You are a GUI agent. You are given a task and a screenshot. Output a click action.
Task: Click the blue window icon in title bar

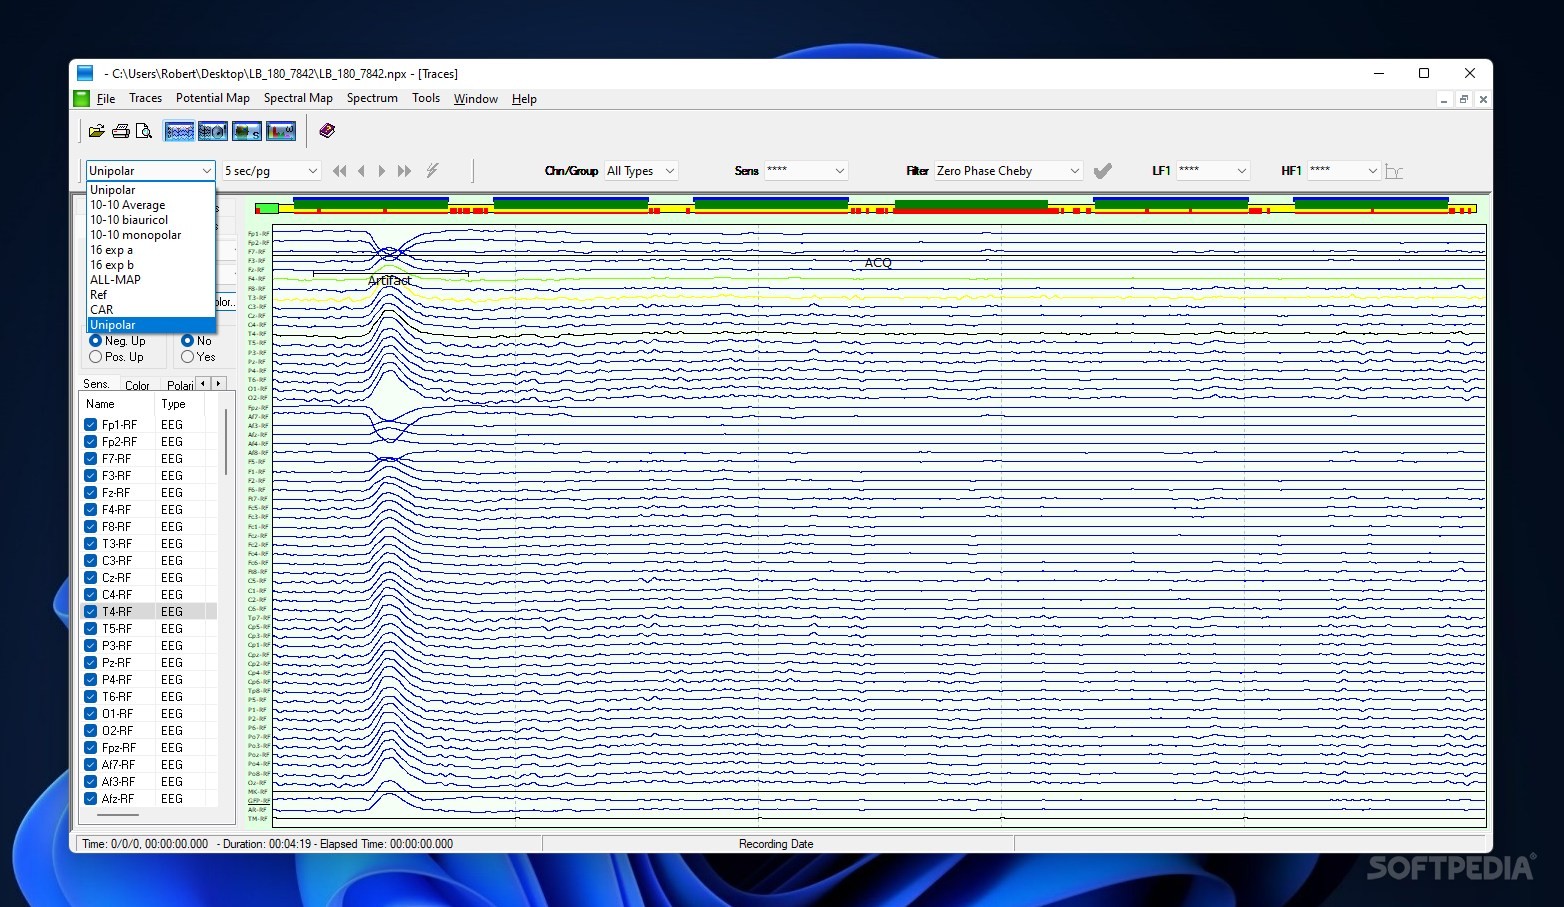click(85, 73)
